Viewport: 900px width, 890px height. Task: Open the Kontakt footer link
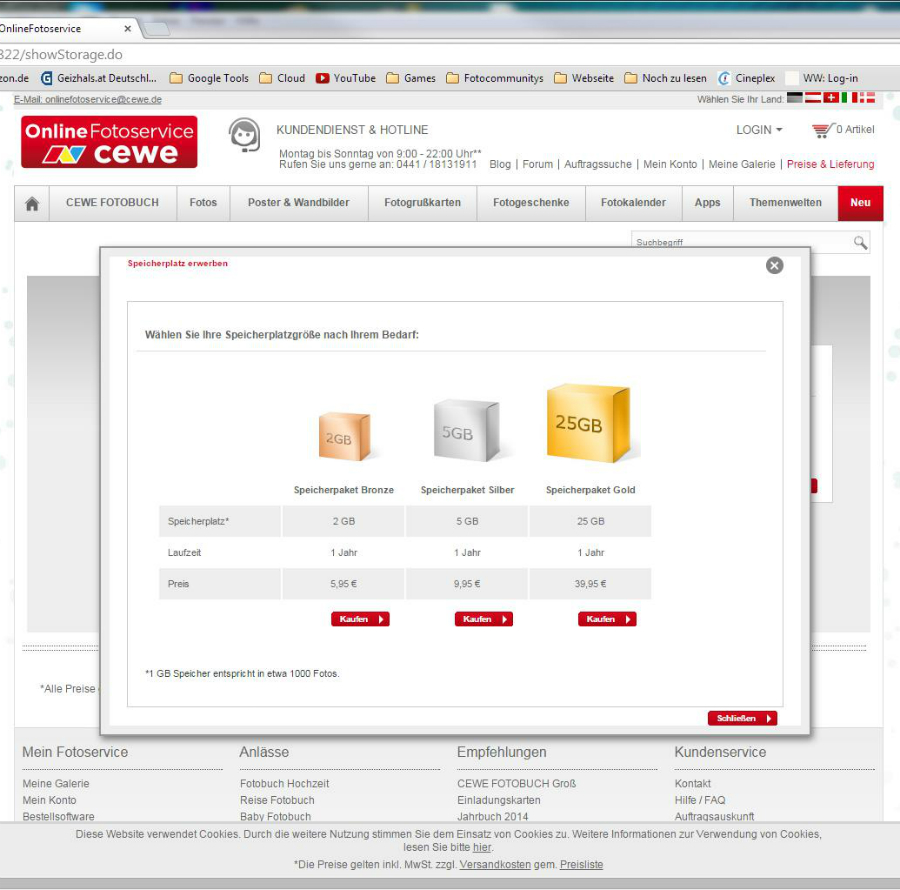coord(693,784)
